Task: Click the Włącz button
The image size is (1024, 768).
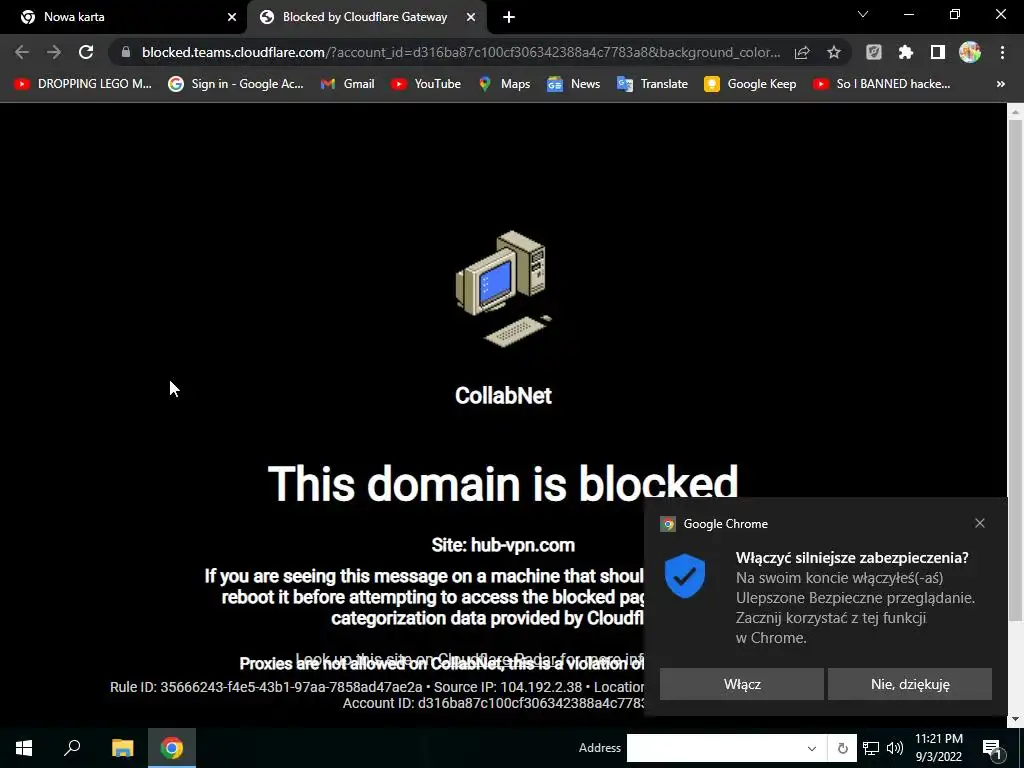Action: (x=742, y=684)
